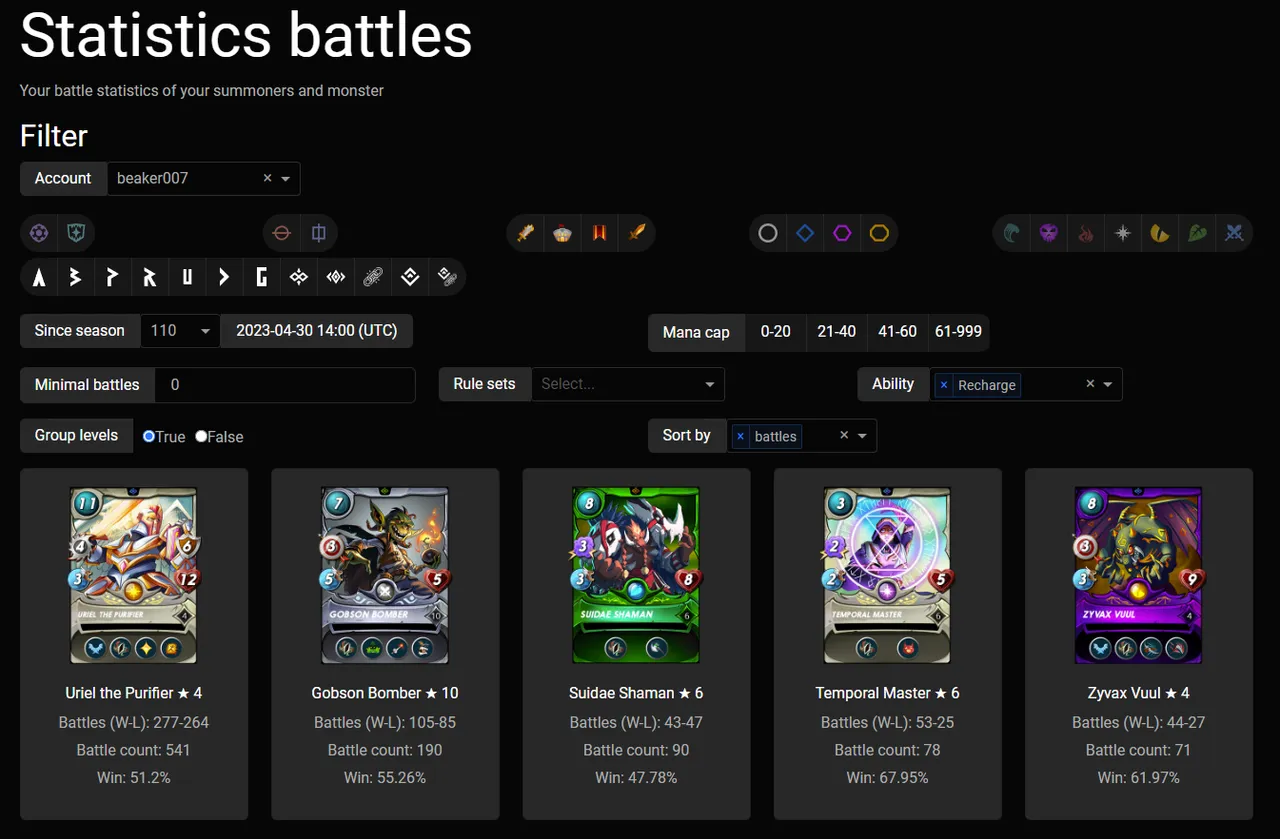This screenshot has width=1280, height=839.
Task: Filter by the gold octagon Legendary rarity
Action: point(879,234)
